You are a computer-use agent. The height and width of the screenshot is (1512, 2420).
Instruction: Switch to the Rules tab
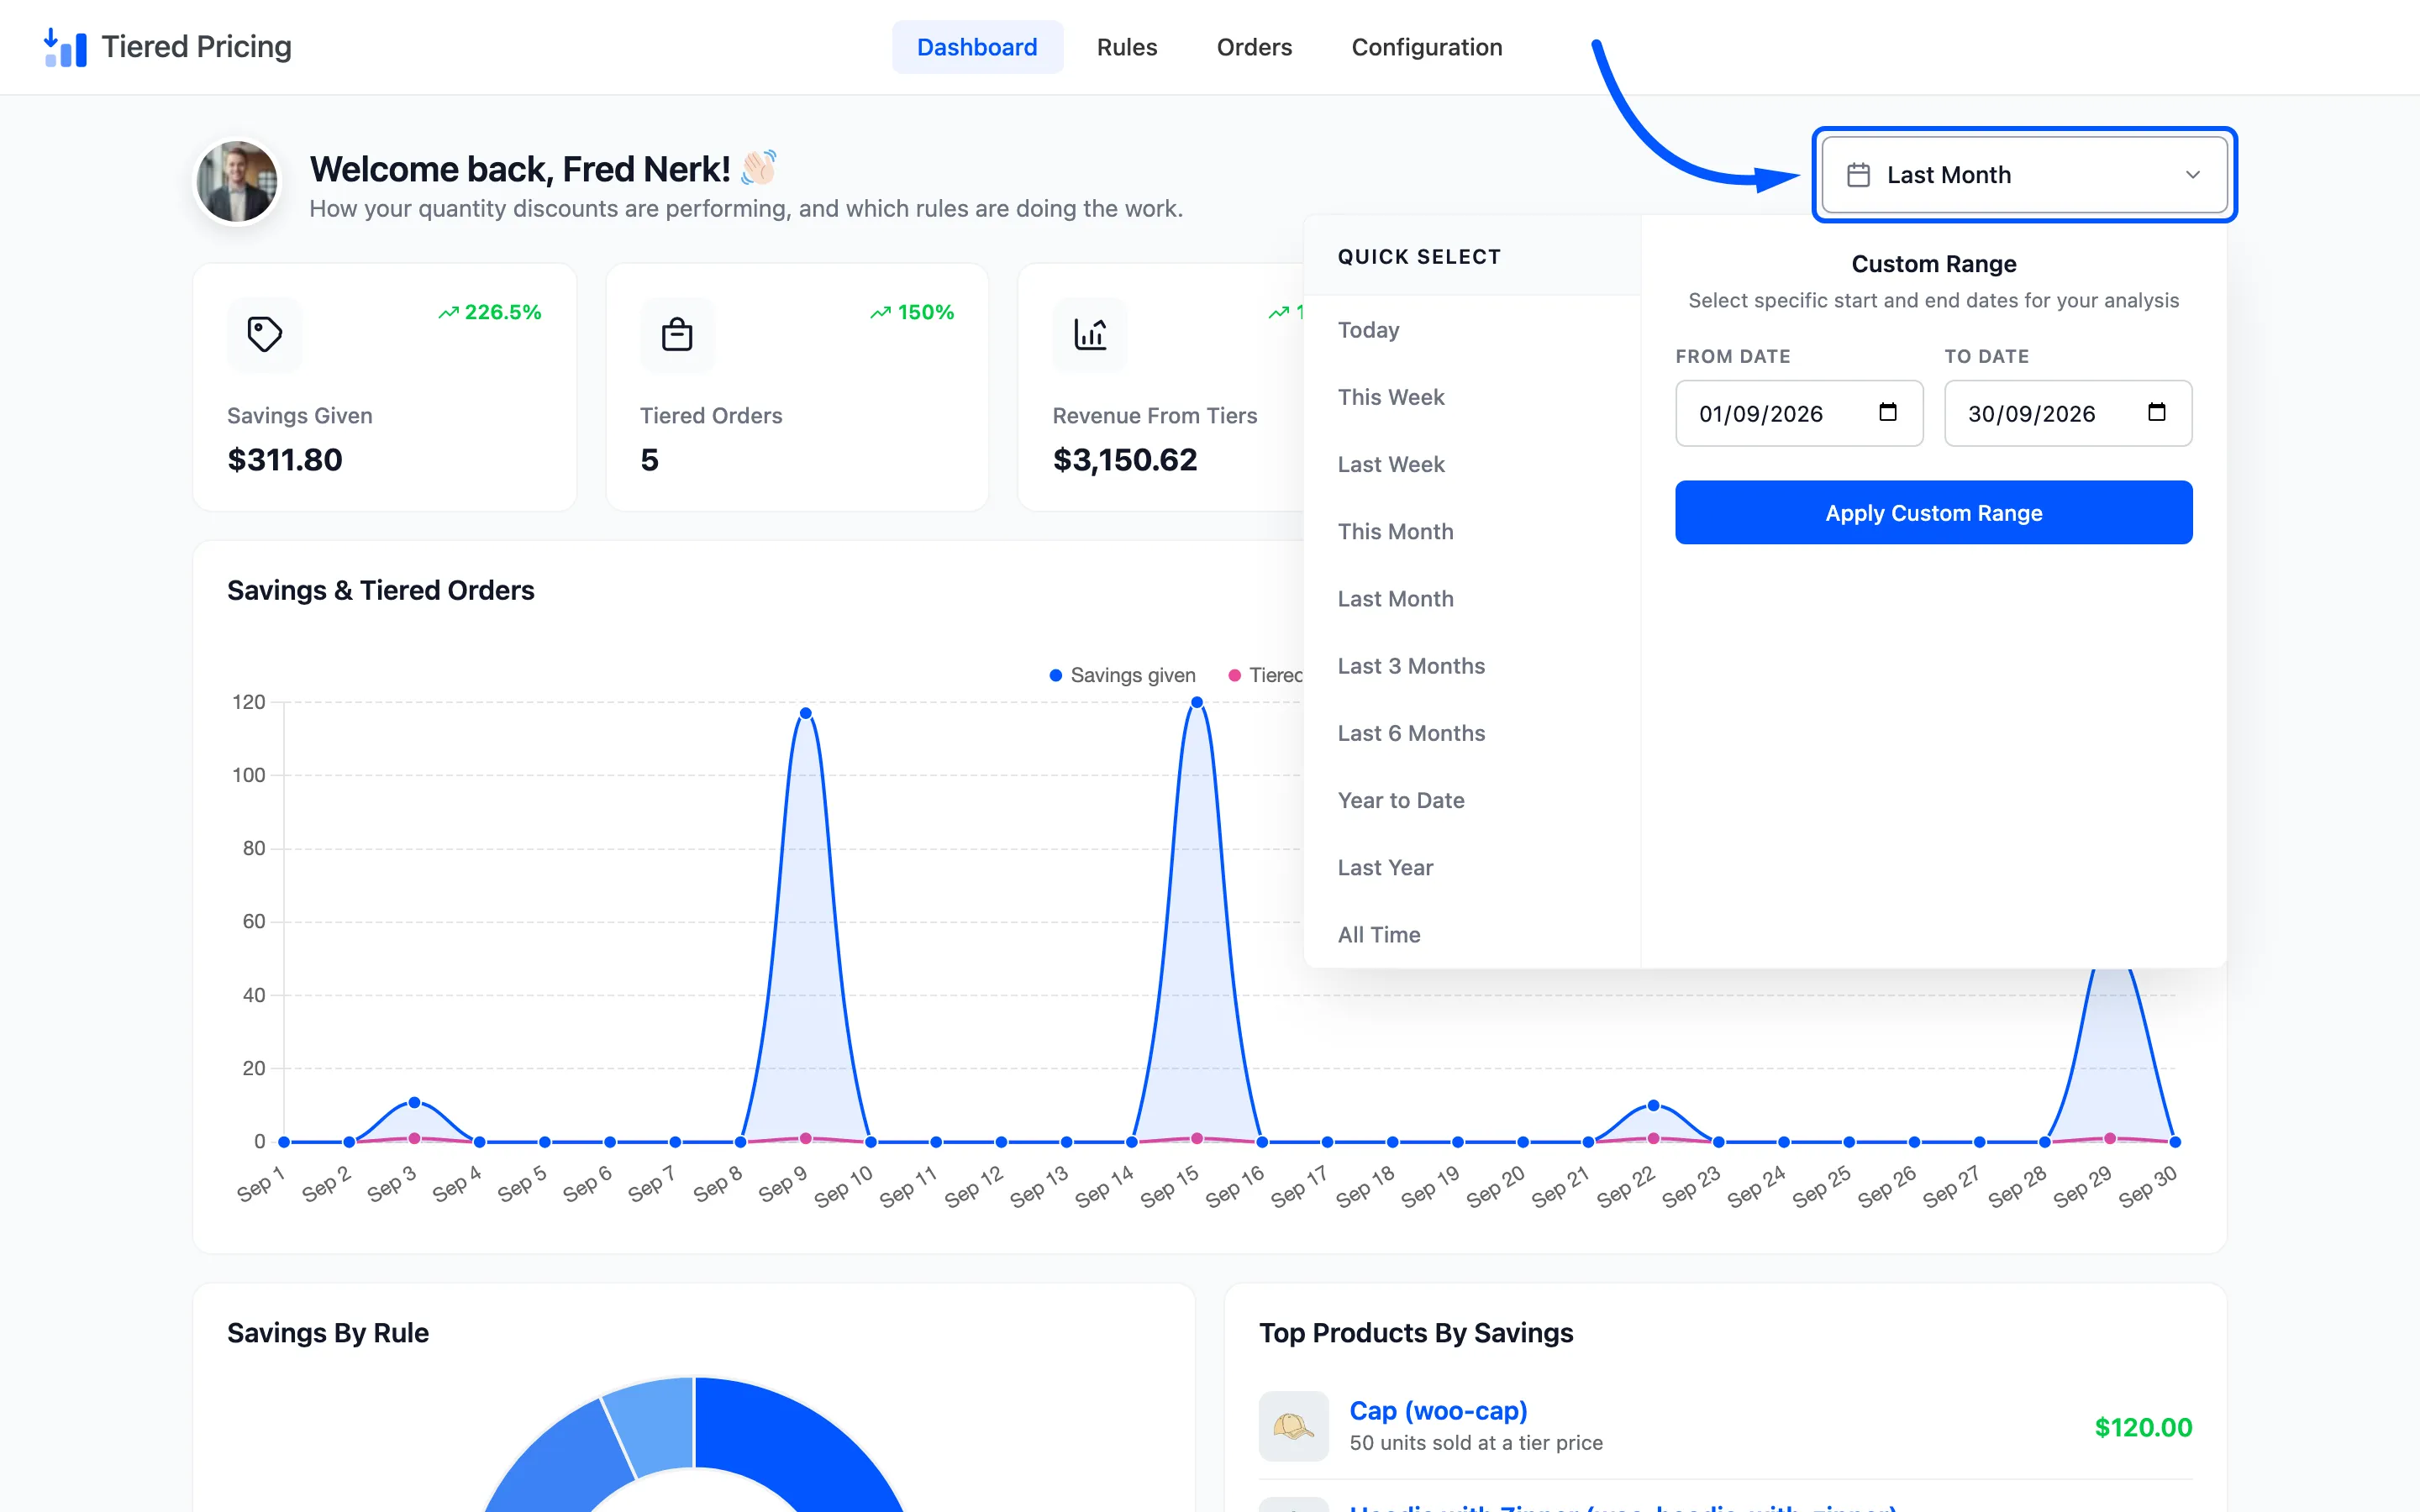tap(1127, 47)
